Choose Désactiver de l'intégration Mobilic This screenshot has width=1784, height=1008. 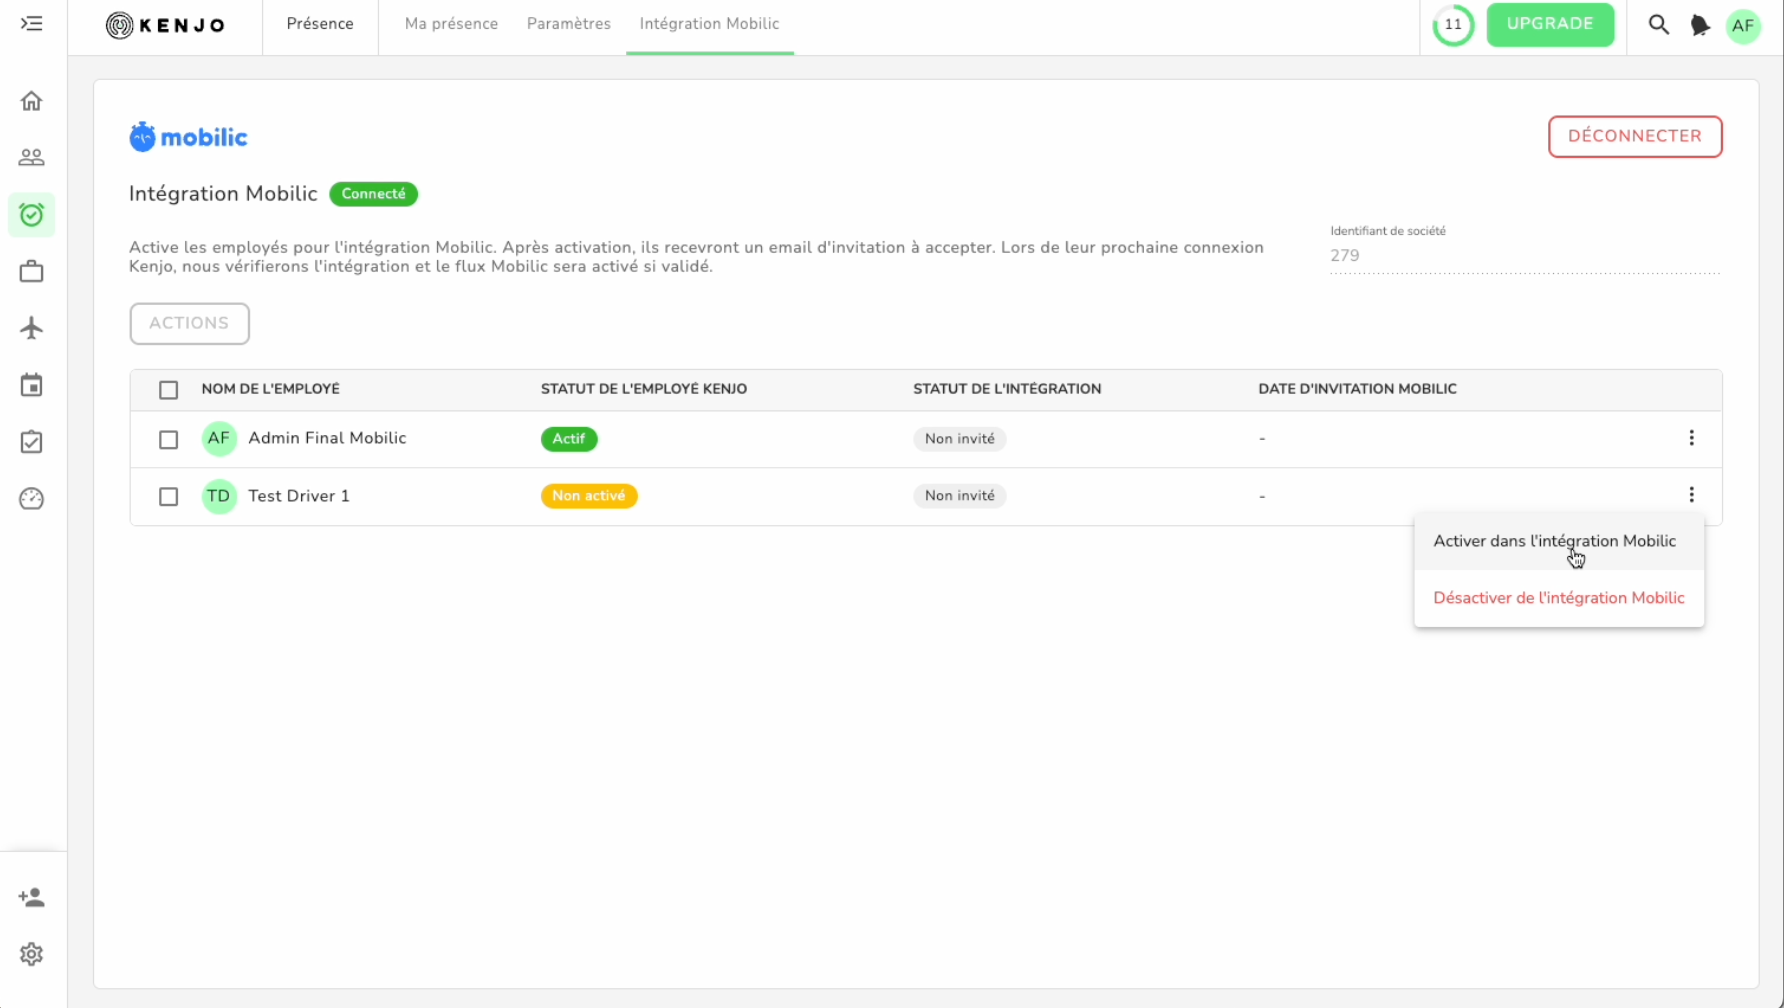click(1559, 598)
